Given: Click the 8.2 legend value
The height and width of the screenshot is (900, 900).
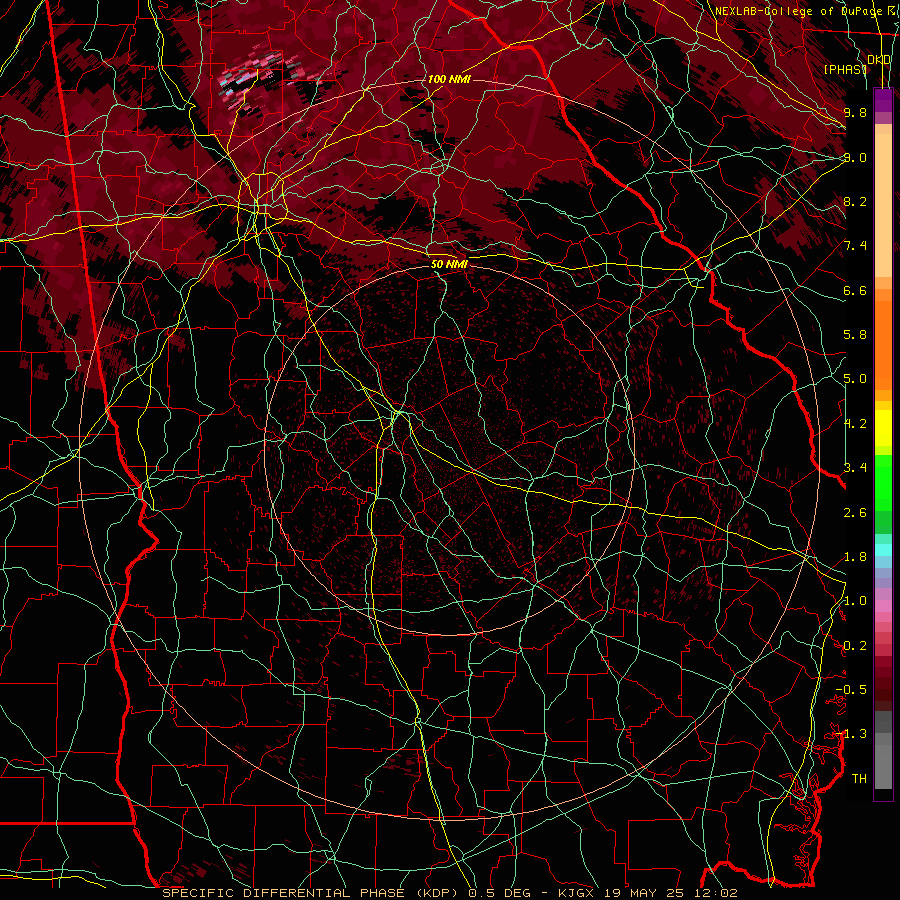Looking at the screenshot, I should pyautogui.click(x=855, y=201).
